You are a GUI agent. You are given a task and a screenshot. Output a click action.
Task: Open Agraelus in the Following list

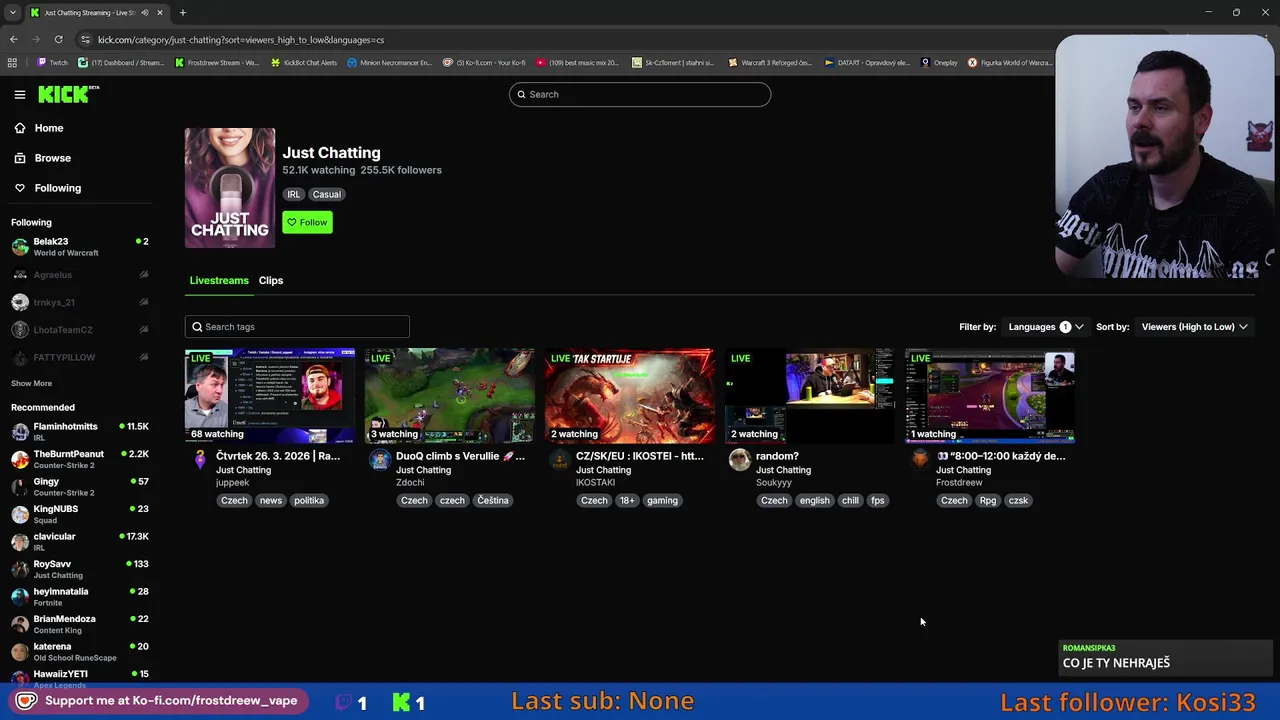pyautogui.click(x=80, y=275)
